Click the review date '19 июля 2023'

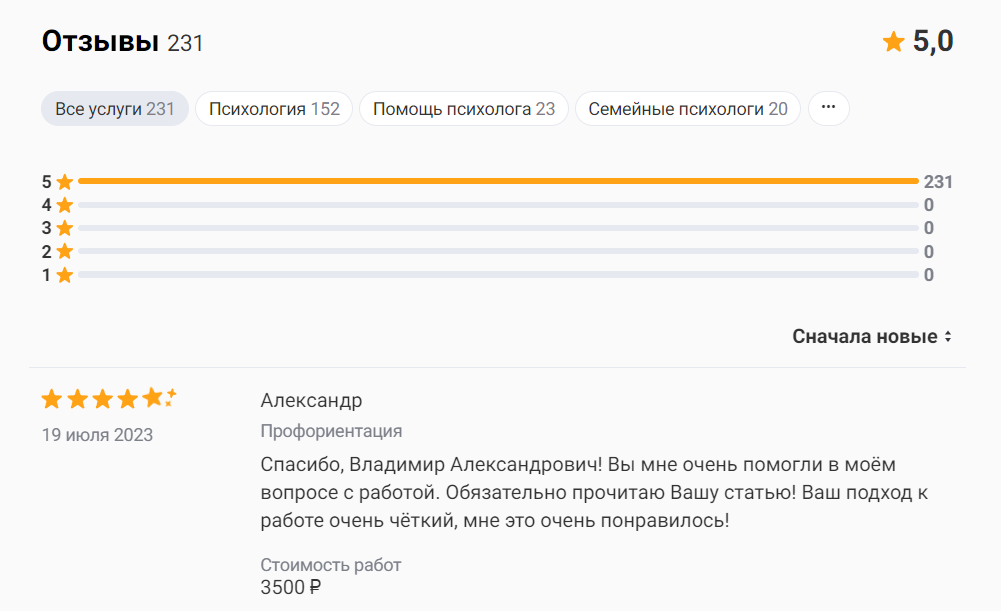[97, 435]
